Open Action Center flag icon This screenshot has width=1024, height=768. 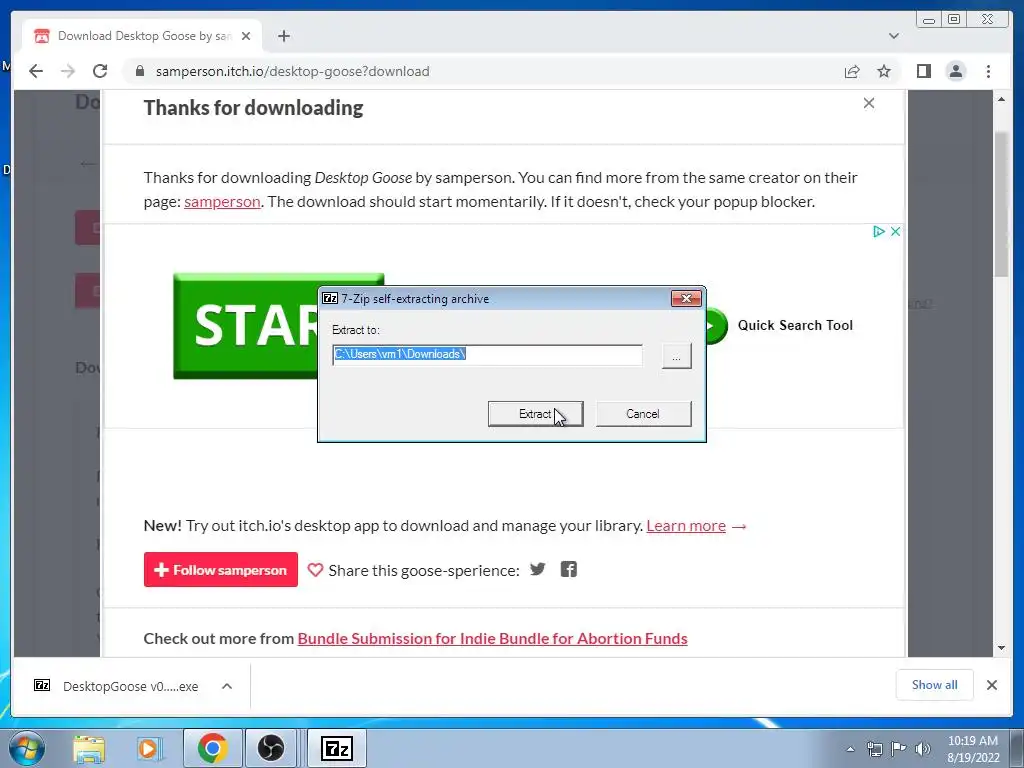point(899,749)
